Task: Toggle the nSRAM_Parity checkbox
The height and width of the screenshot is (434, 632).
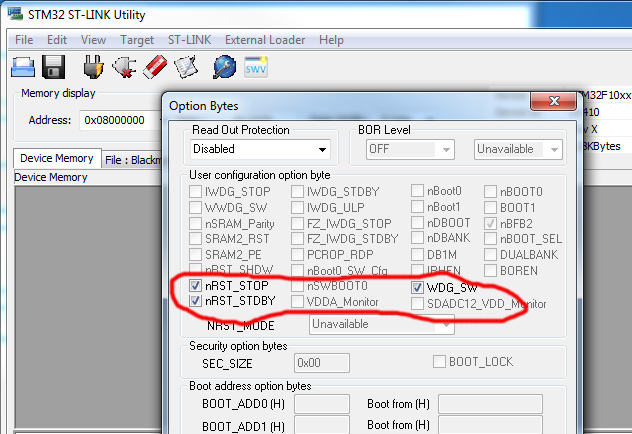Action: coord(195,223)
